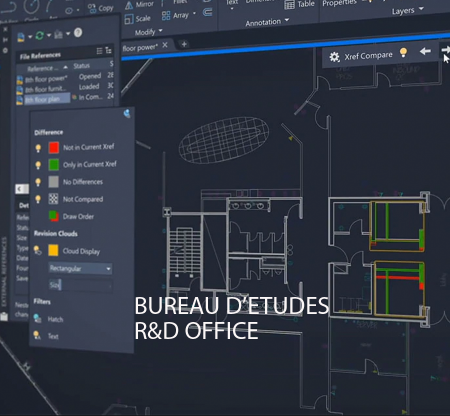Screen dimensions: 450x416
Task: Go to next change with right arrow
Action: click(x=446, y=50)
